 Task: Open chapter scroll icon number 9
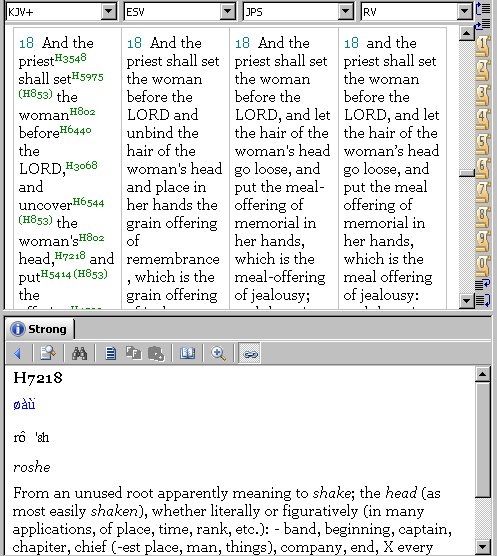click(482, 242)
